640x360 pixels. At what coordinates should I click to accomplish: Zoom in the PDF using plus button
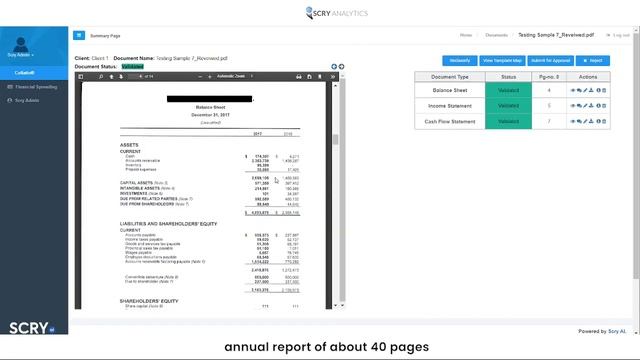[210, 77]
